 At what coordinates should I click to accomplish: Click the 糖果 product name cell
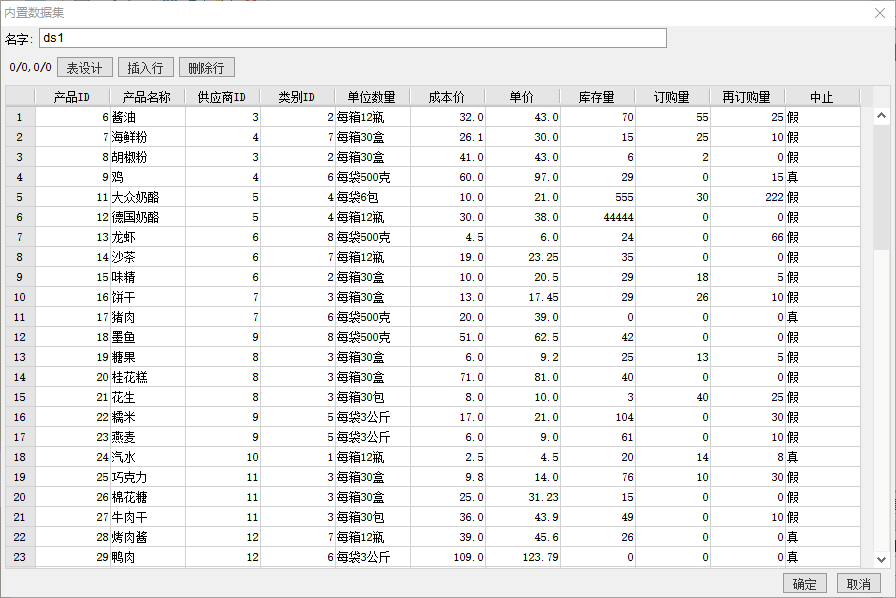click(x=147, y=357)
